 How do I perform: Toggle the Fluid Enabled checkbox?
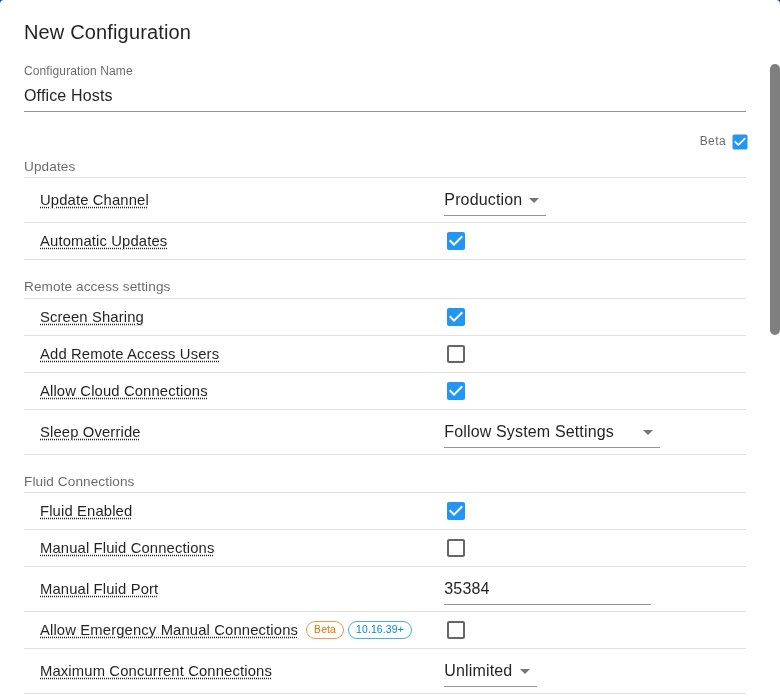click(456, 511)
